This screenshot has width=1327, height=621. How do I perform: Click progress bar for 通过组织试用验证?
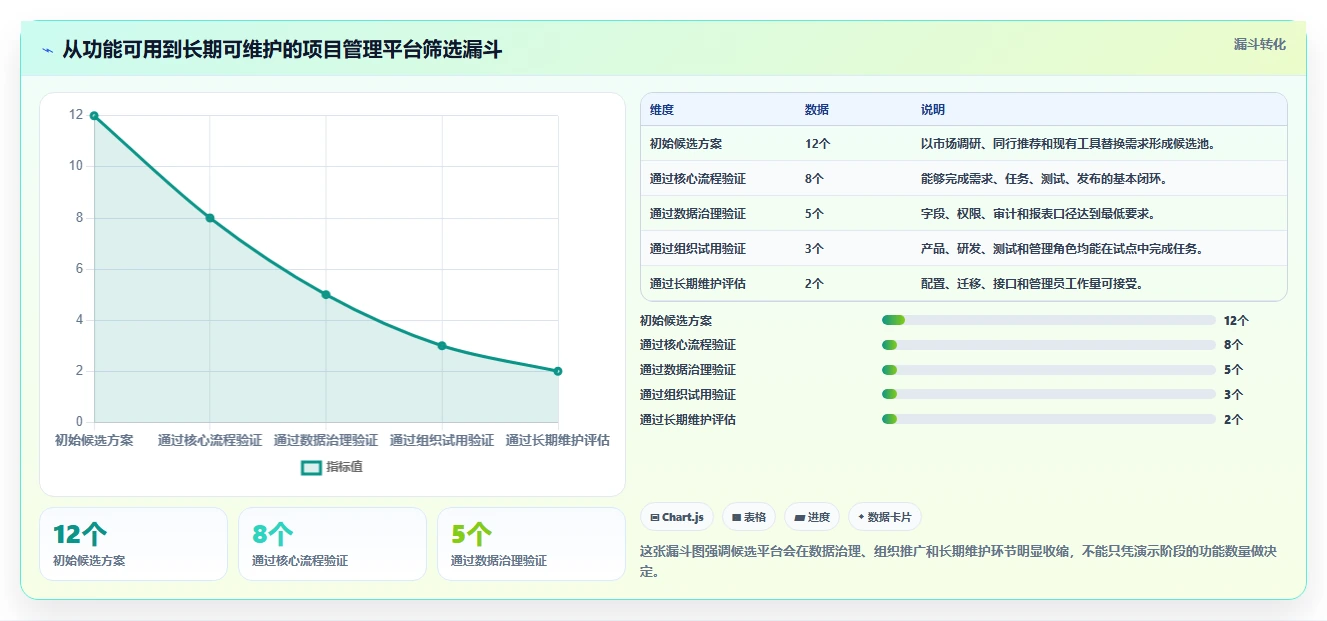[1048, 395]
